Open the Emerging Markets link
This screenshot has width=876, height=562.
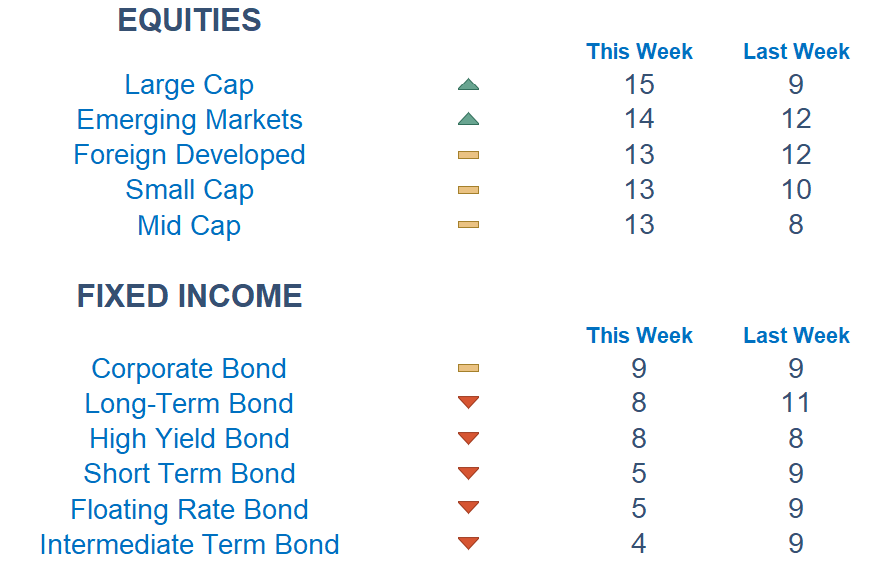coord(189,120)
